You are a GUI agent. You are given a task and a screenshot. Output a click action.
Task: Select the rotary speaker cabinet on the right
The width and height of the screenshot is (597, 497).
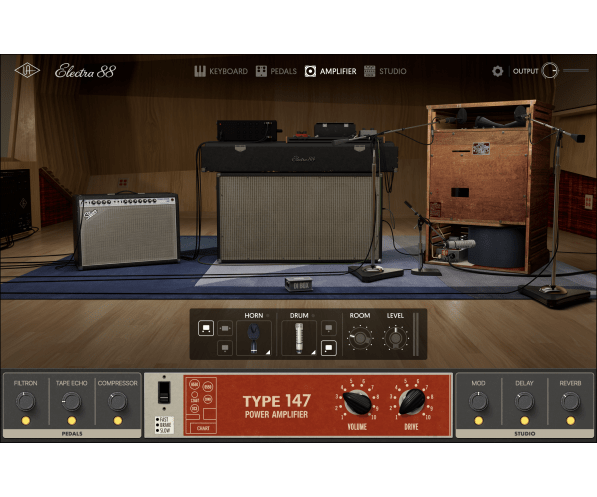pos(488,187)
